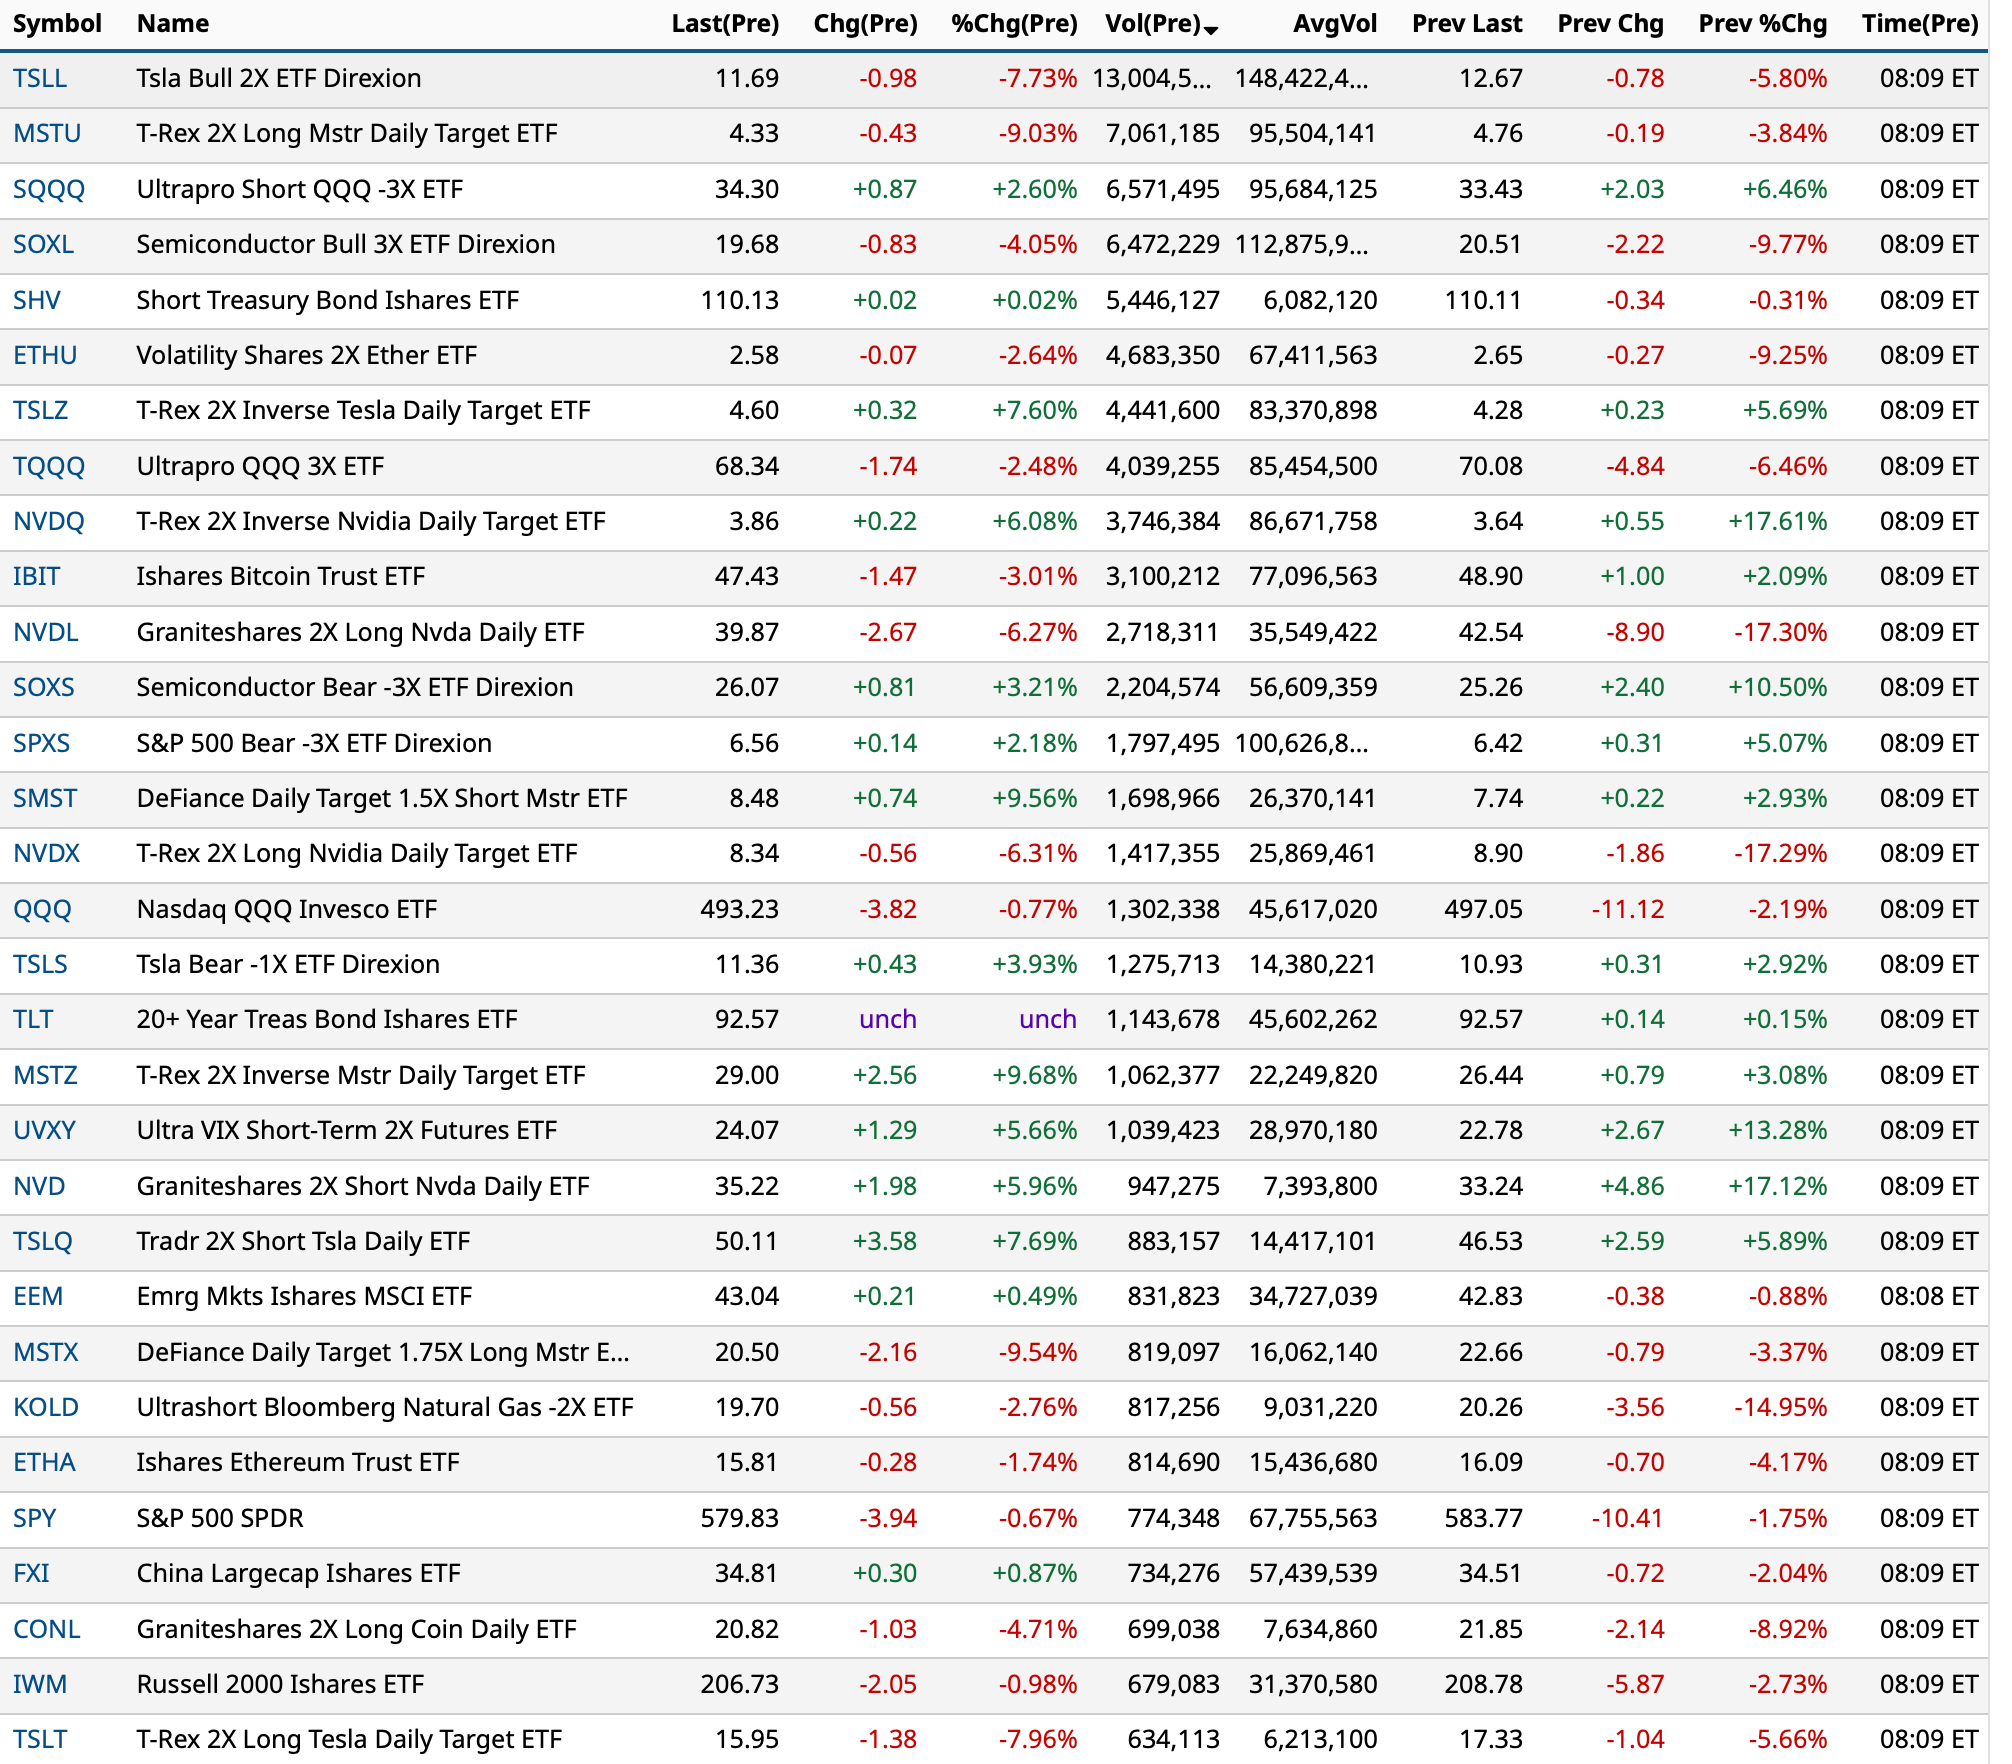
Task: Open the MSTU ticker link
Action: pos(47,133)
